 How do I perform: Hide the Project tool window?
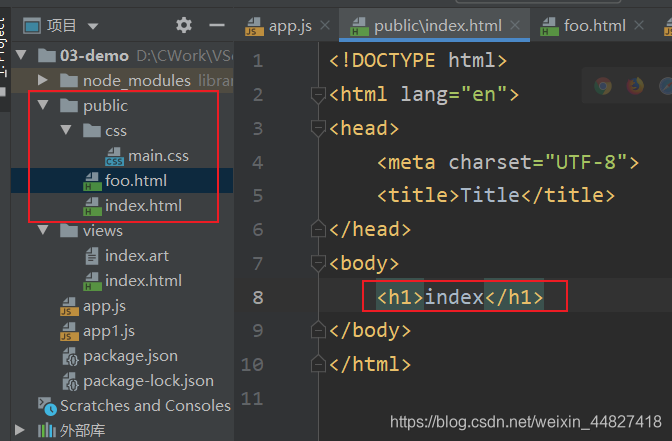(x=217, y=25)
